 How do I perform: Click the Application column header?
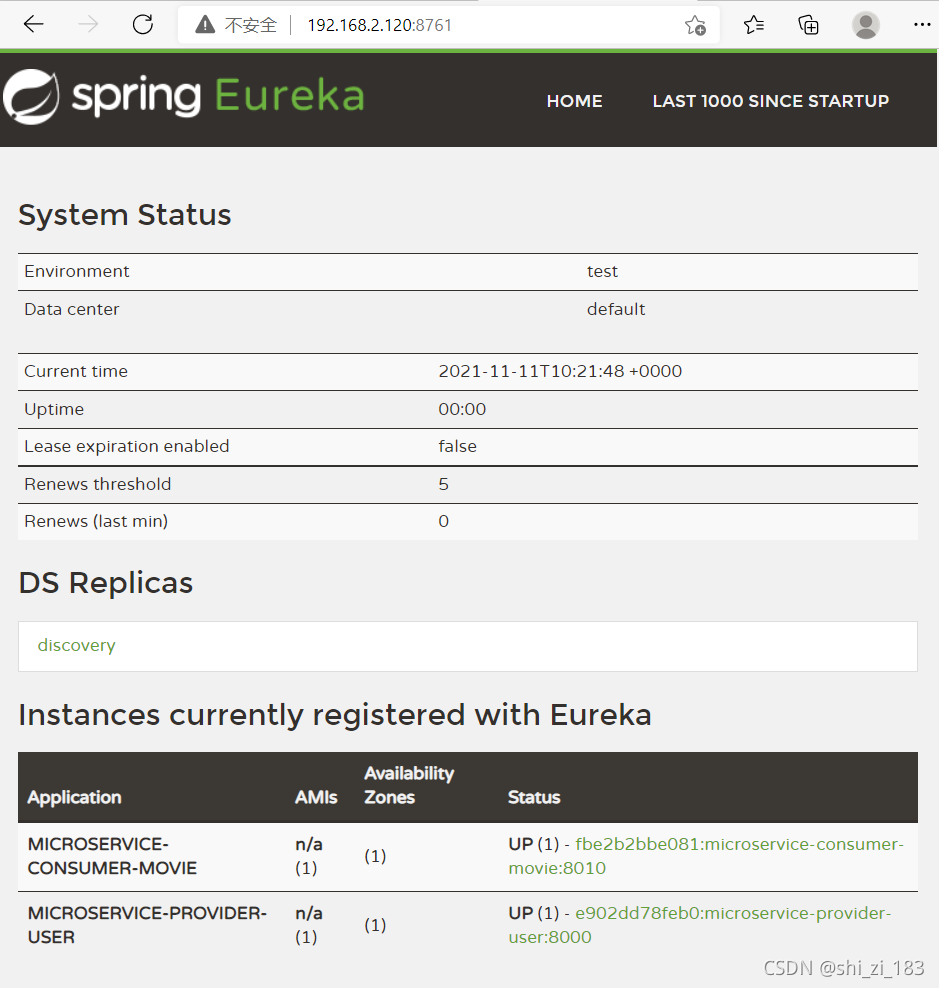click(74, 797)
